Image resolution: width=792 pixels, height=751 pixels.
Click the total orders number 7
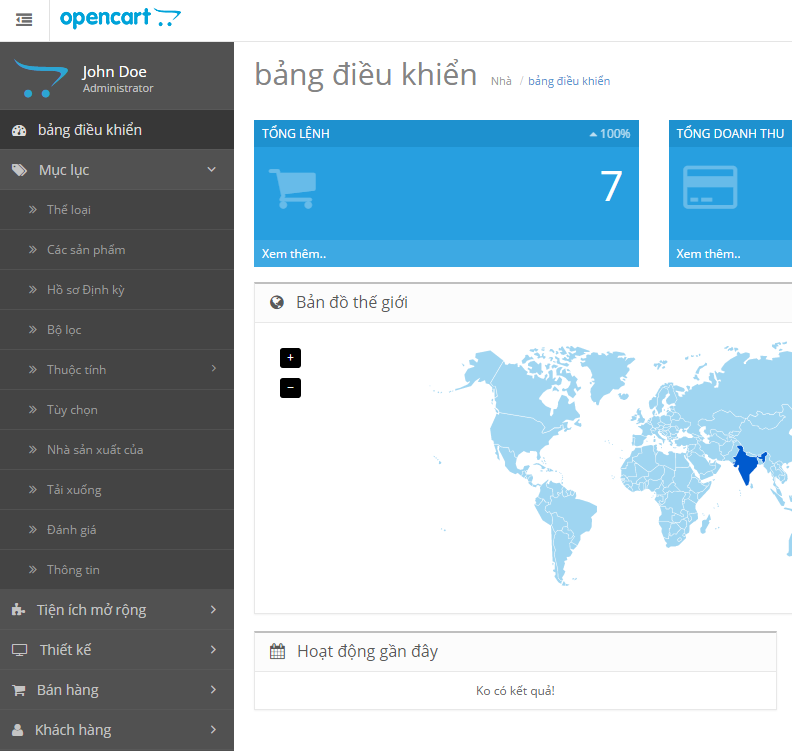(x=611, y=186)
